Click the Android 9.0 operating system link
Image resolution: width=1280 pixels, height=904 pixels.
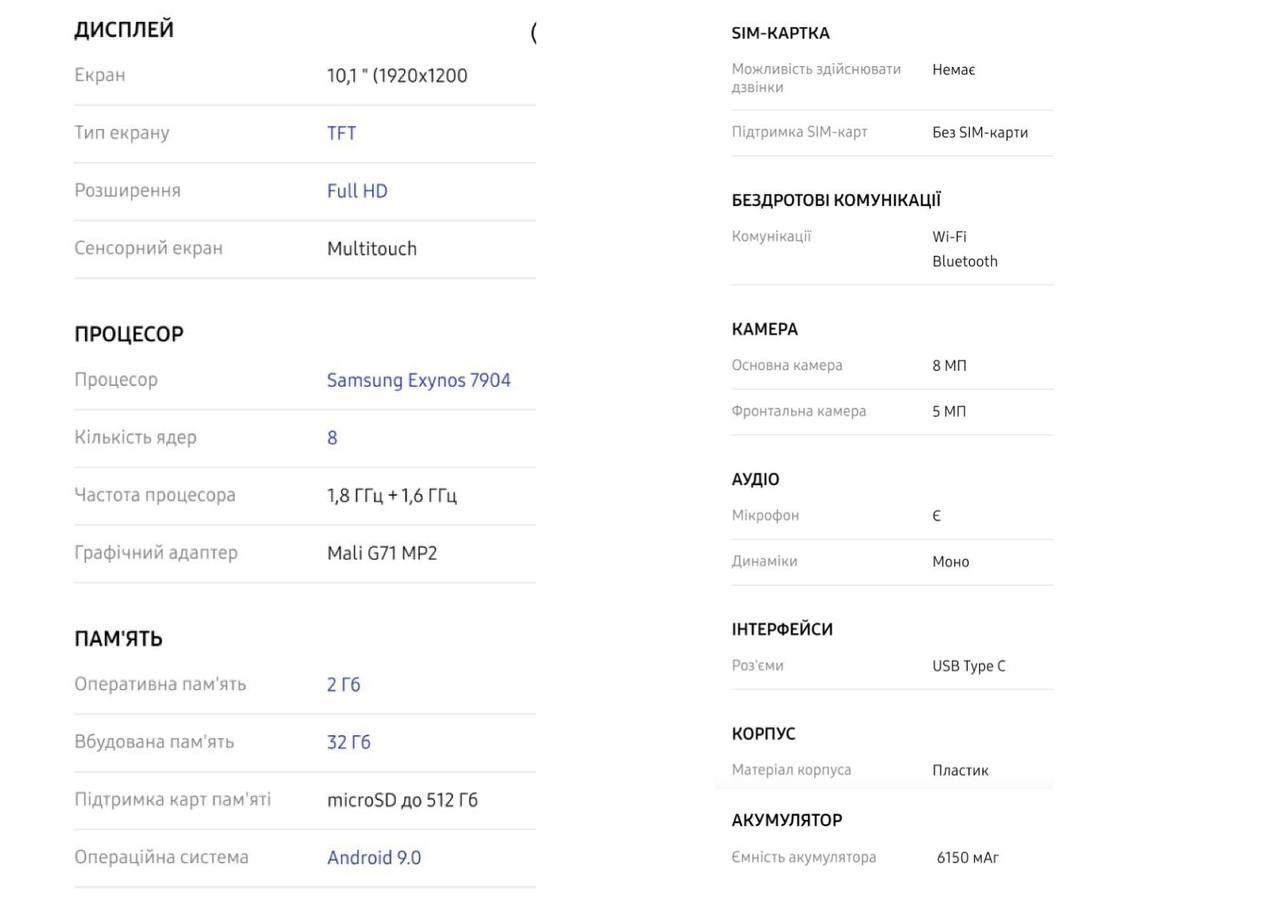click(x=373, y=858)
